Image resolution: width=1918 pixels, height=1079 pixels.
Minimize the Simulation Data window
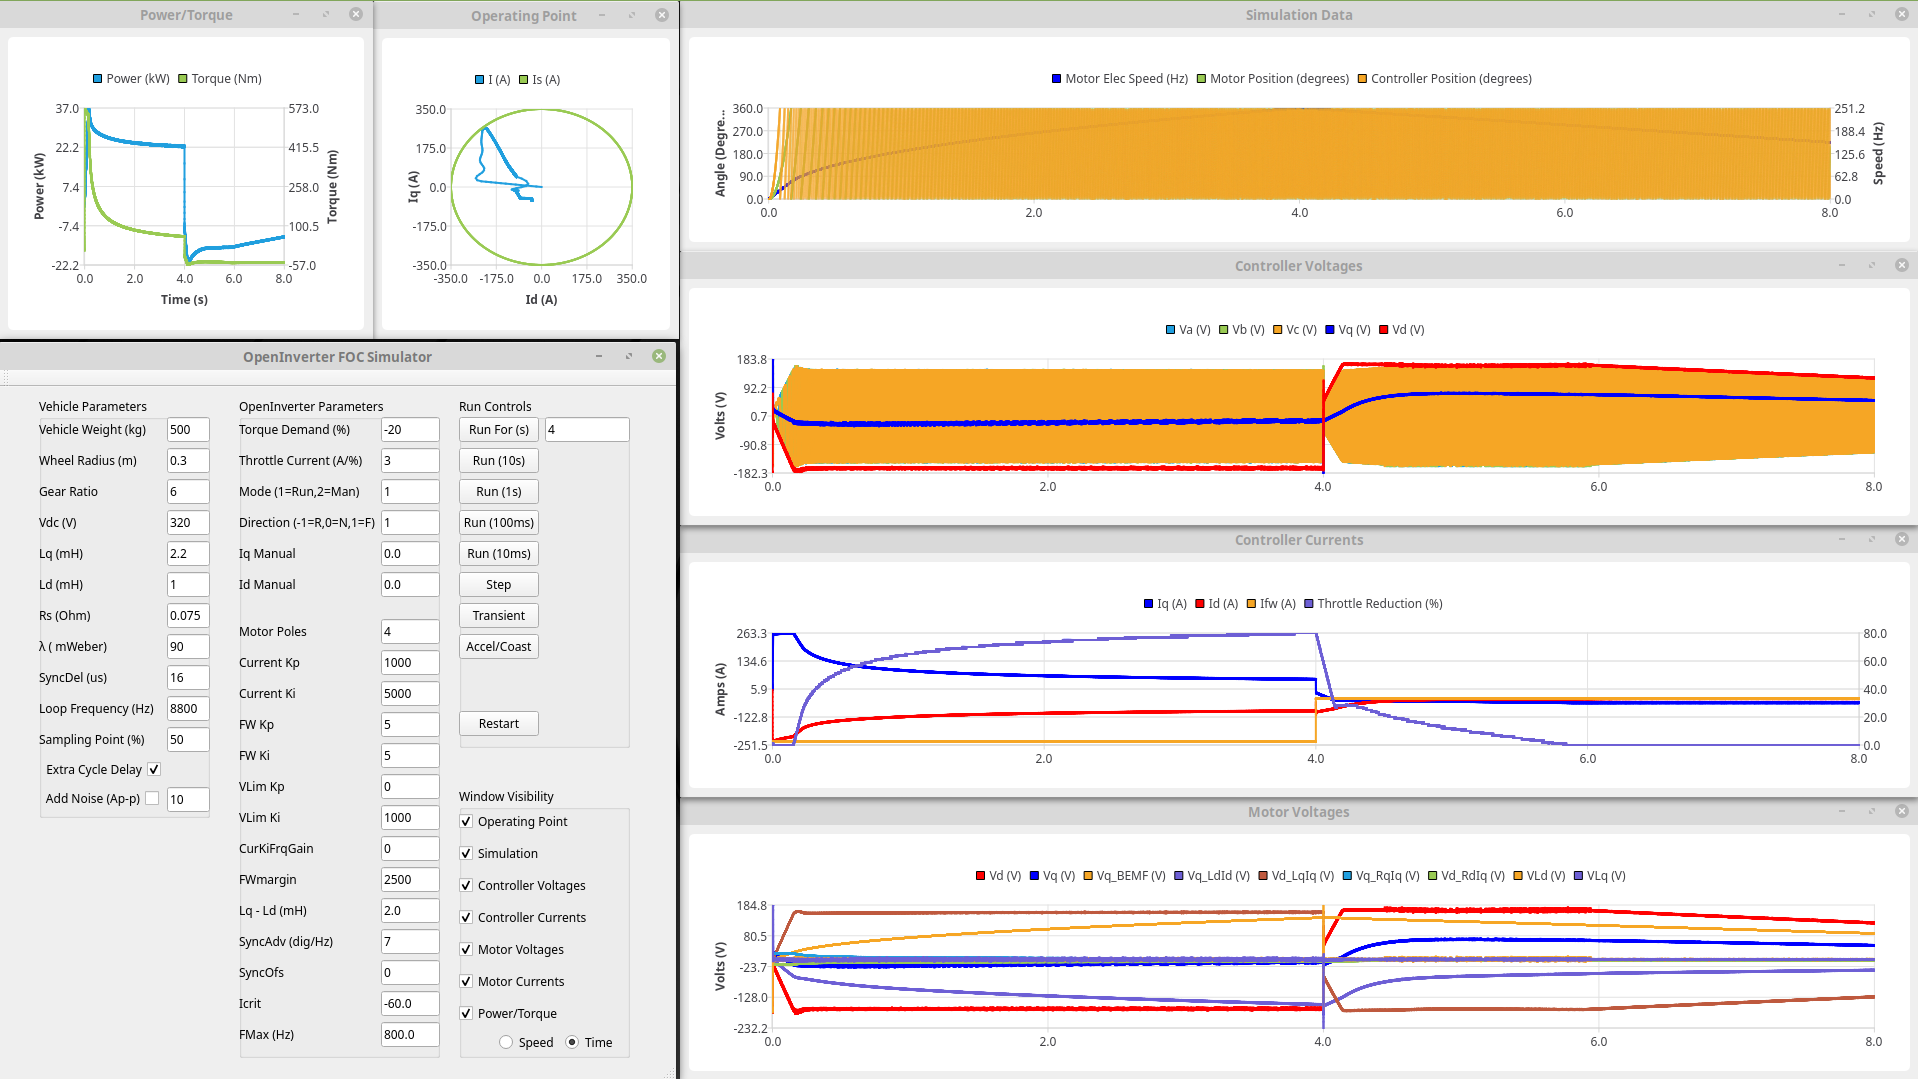click(x=1841, y=15)
